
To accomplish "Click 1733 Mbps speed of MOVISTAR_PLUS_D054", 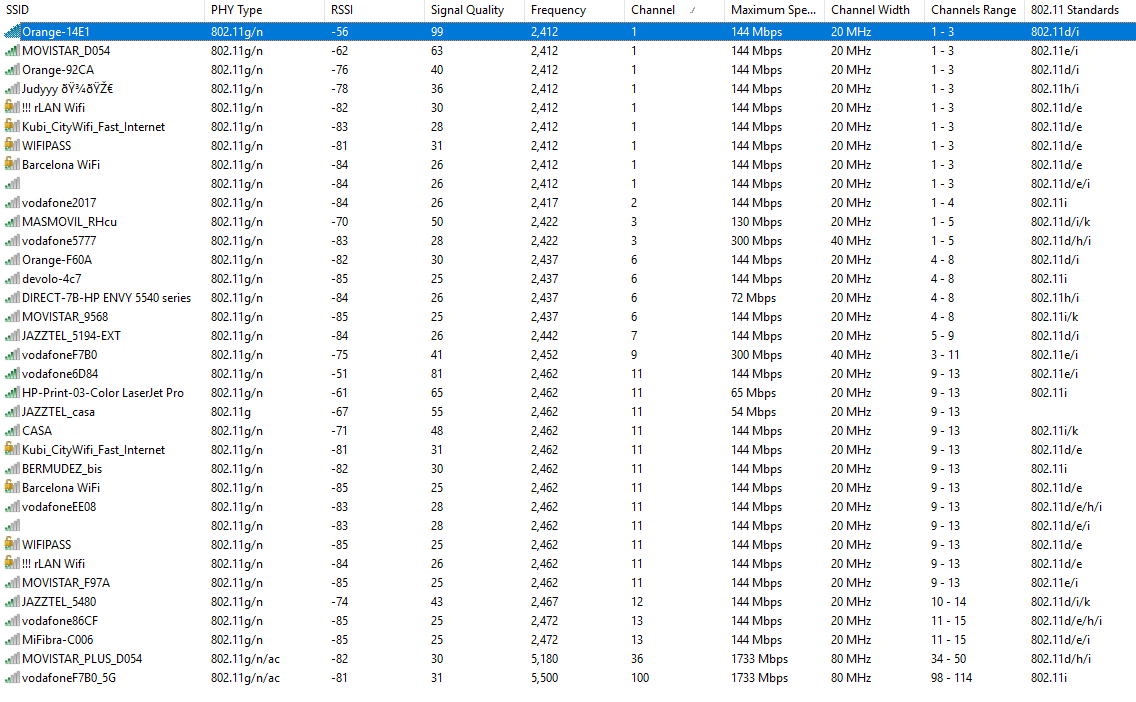I will pyautogui.click(x=759, y=659).
